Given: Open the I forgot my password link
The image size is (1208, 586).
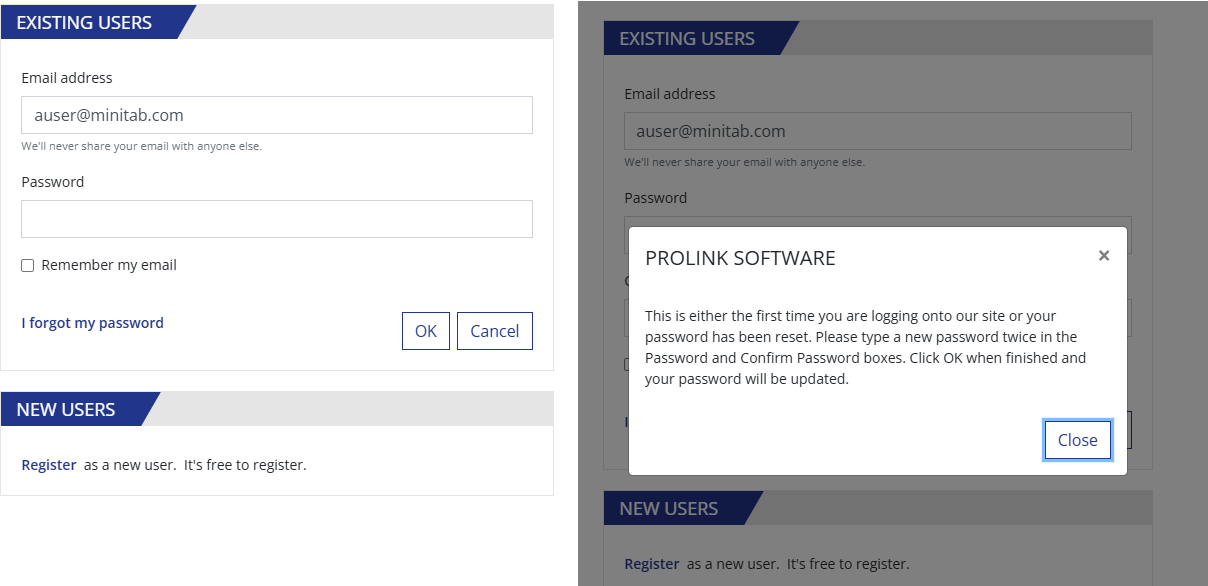Looking at the screenshot, I should point(93,323).
